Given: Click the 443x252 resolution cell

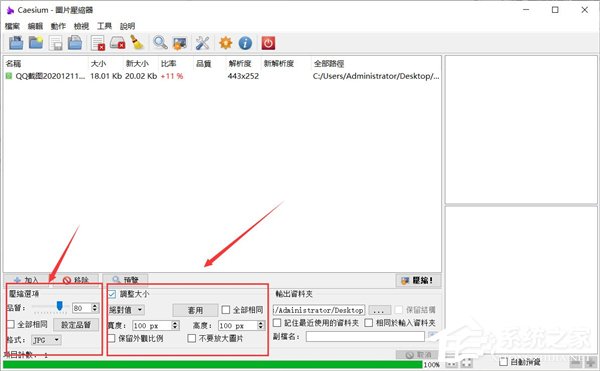Looking at the screenshot, I should 243,76.
